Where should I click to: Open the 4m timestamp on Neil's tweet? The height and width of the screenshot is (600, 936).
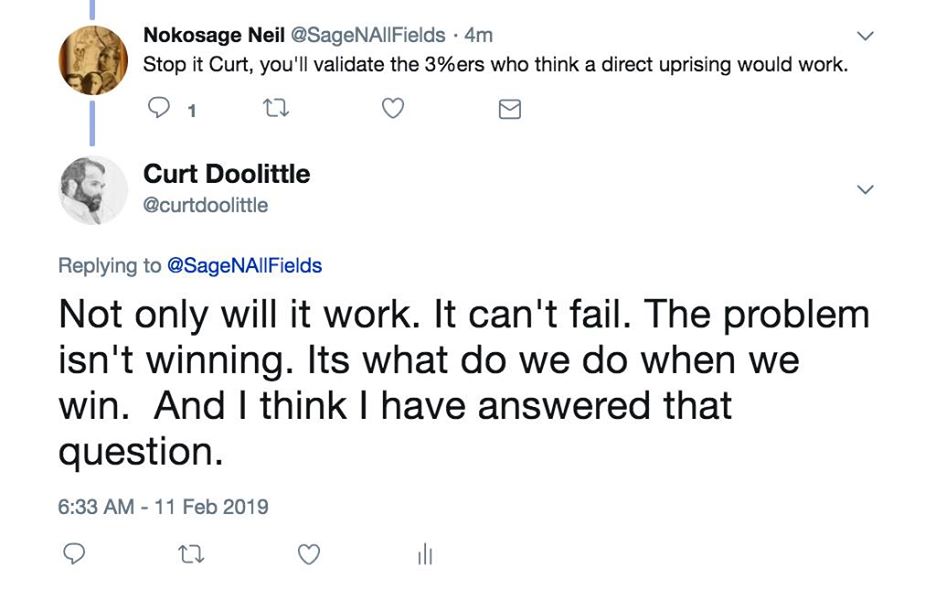pos(479,35)
